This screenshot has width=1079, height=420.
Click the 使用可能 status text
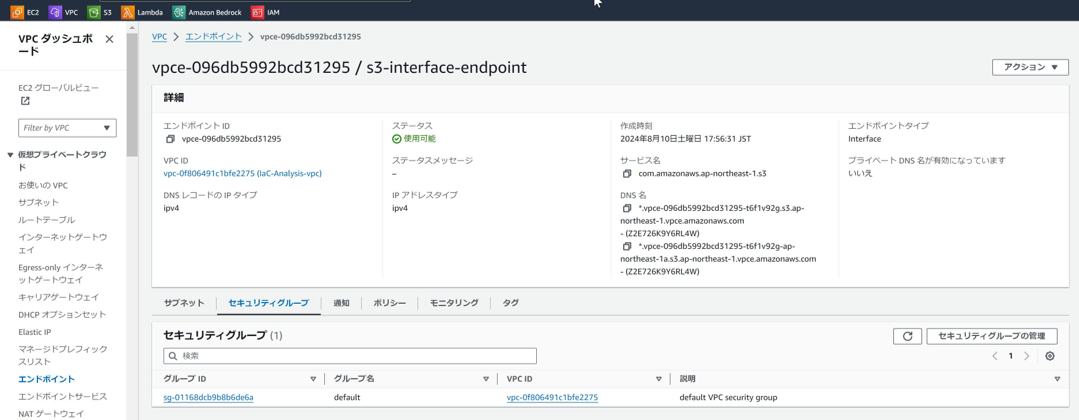(x=420, y=139)
